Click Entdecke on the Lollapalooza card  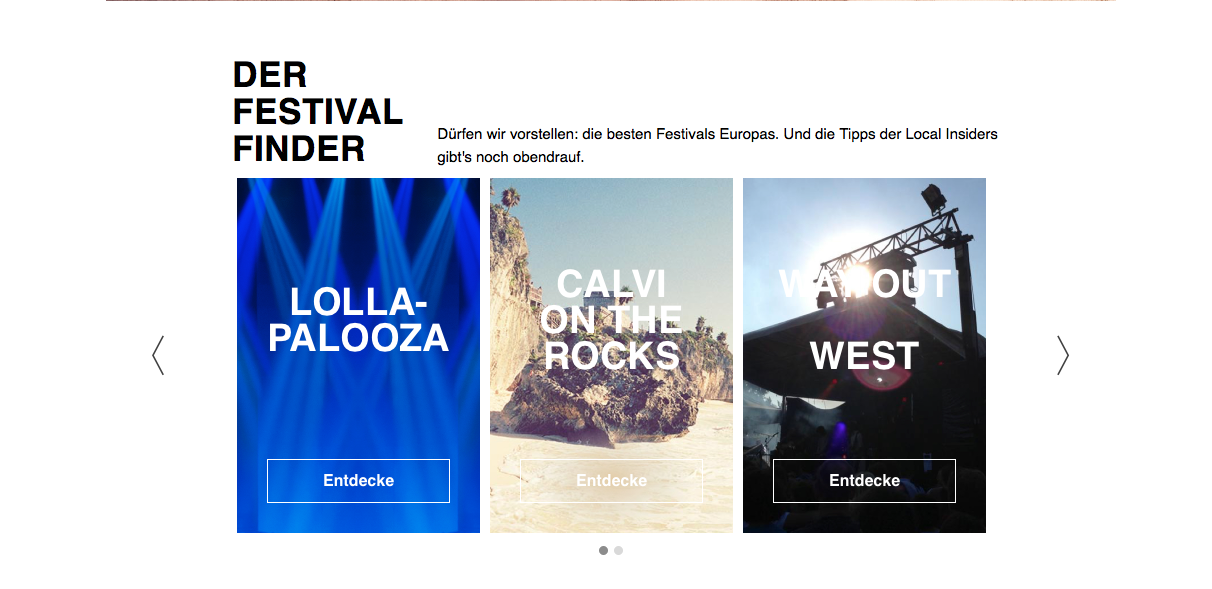click(358, 481)
